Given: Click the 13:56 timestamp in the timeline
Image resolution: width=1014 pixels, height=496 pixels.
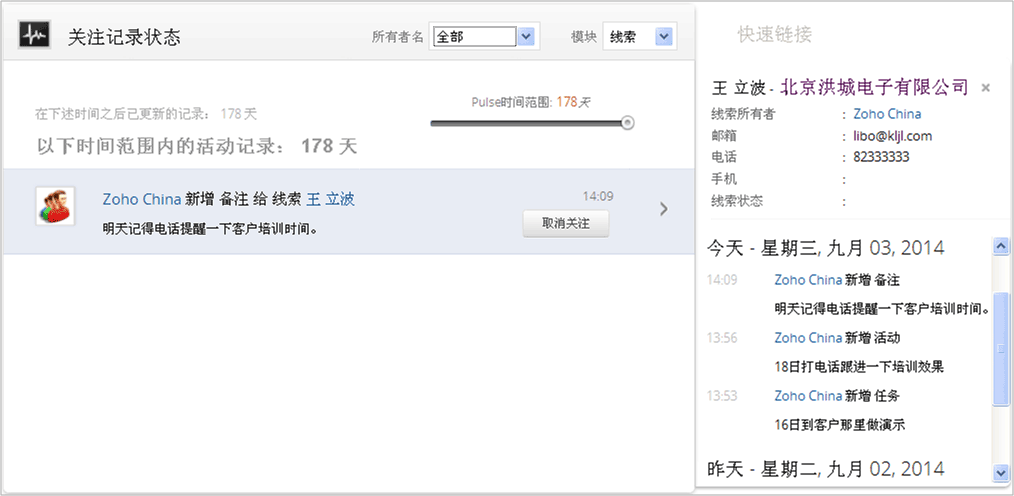Looking at the screenshot, I should click(x=722, y=338).
